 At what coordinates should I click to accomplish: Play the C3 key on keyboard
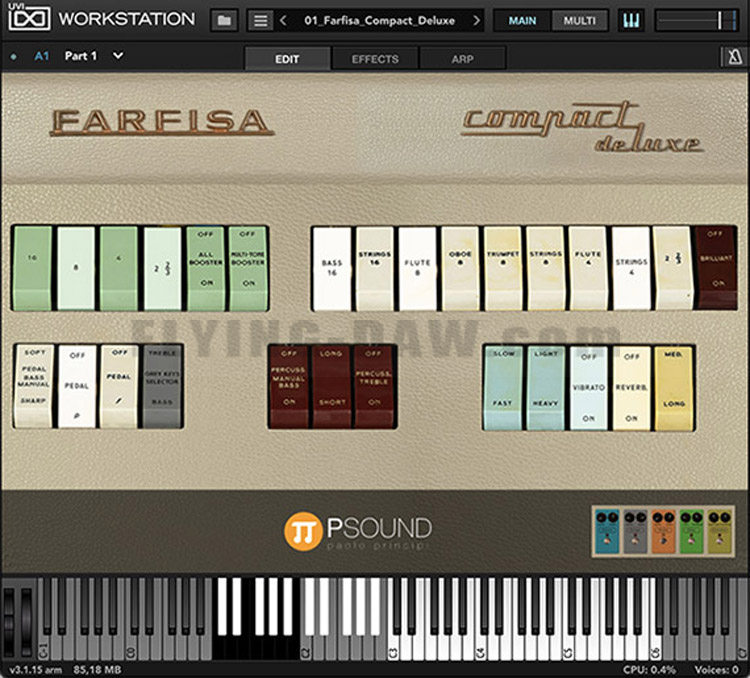[x=394, y=648]
